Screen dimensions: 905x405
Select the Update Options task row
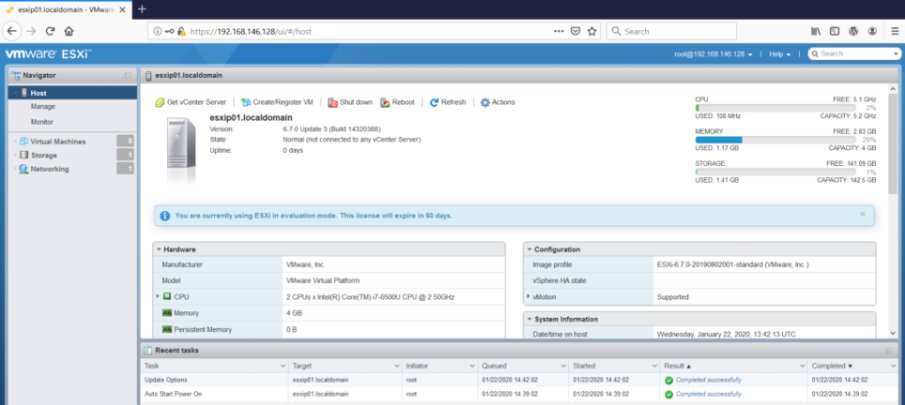click(519, 380)
